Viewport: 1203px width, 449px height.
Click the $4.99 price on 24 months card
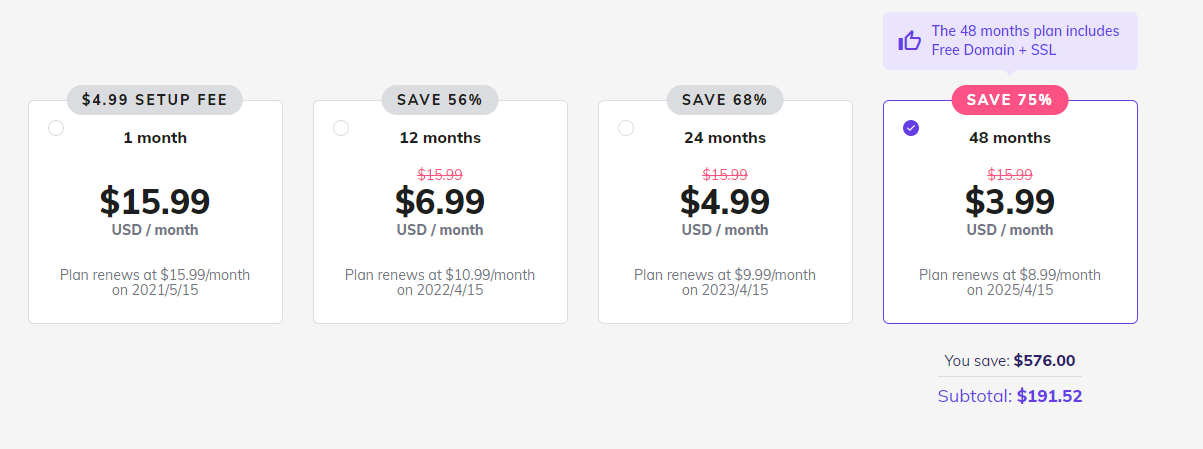tap(725, 201)
